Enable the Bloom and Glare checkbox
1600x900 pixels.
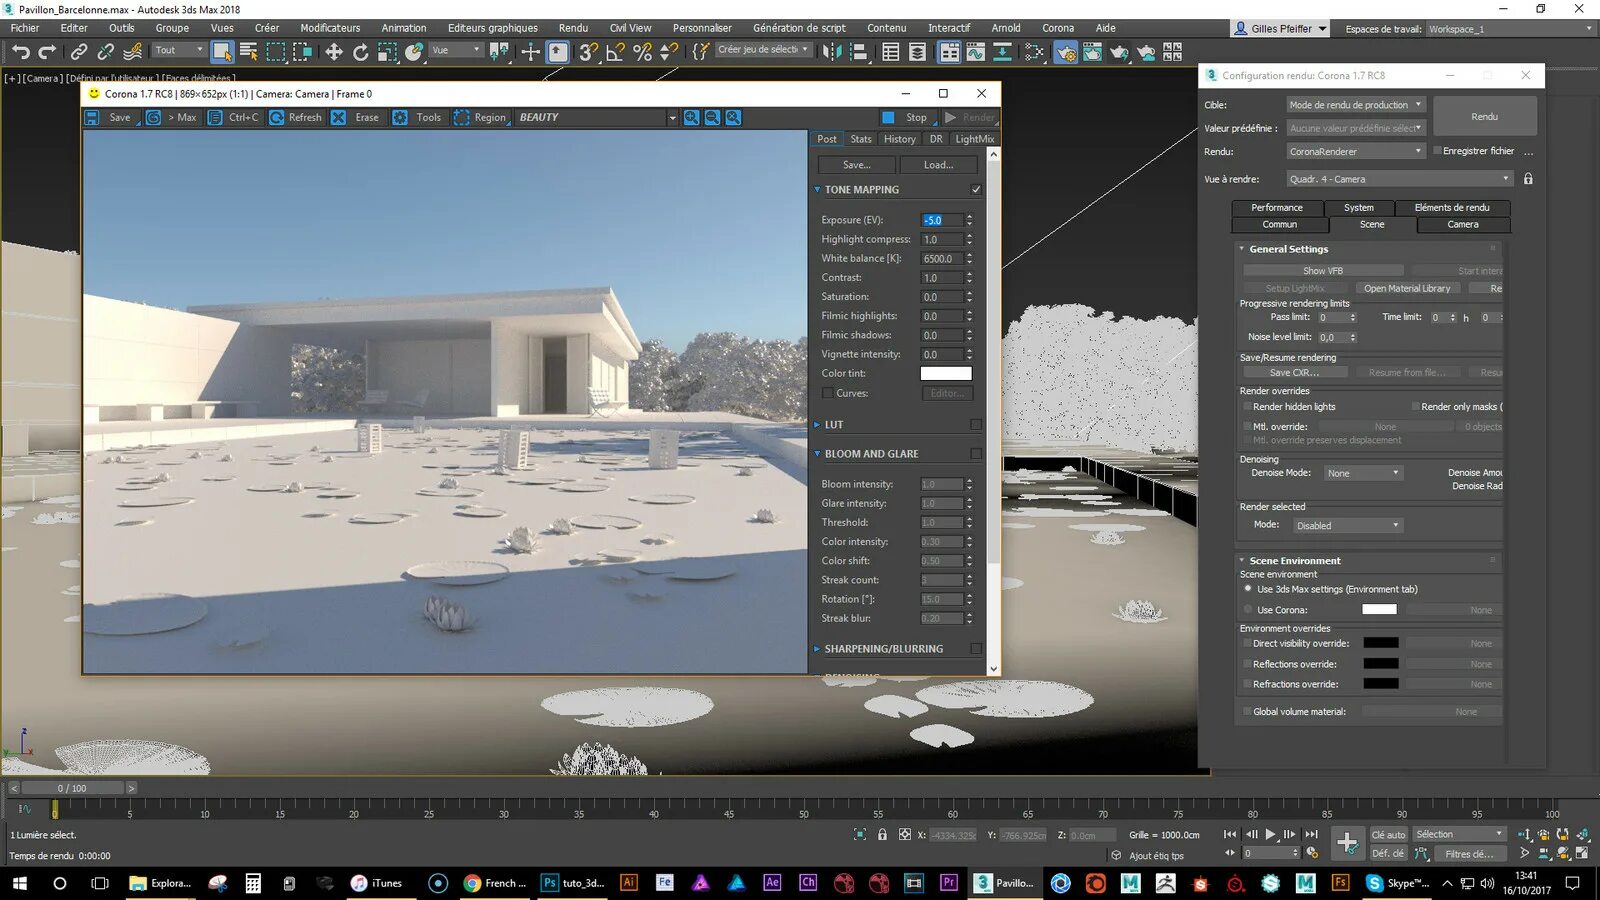[x=976, y=453]
